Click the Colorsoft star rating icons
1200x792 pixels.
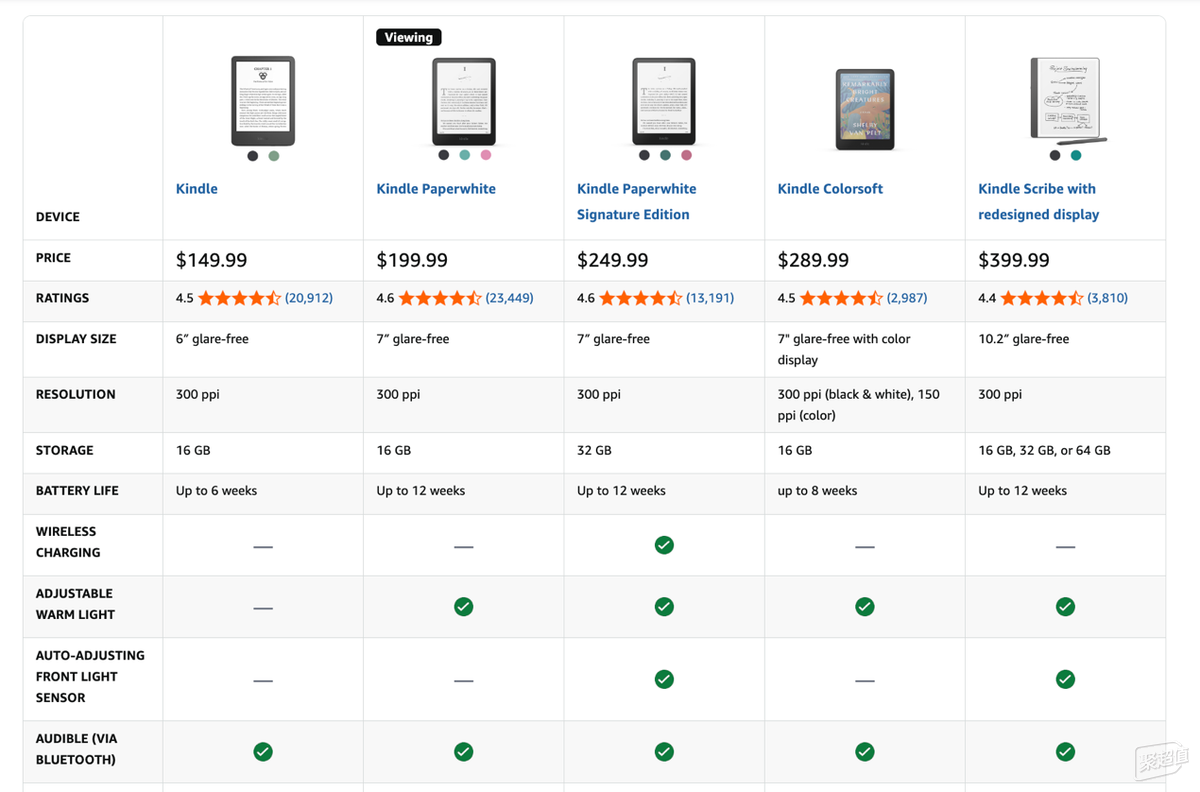pyautogui.click(x=841, y=298)
